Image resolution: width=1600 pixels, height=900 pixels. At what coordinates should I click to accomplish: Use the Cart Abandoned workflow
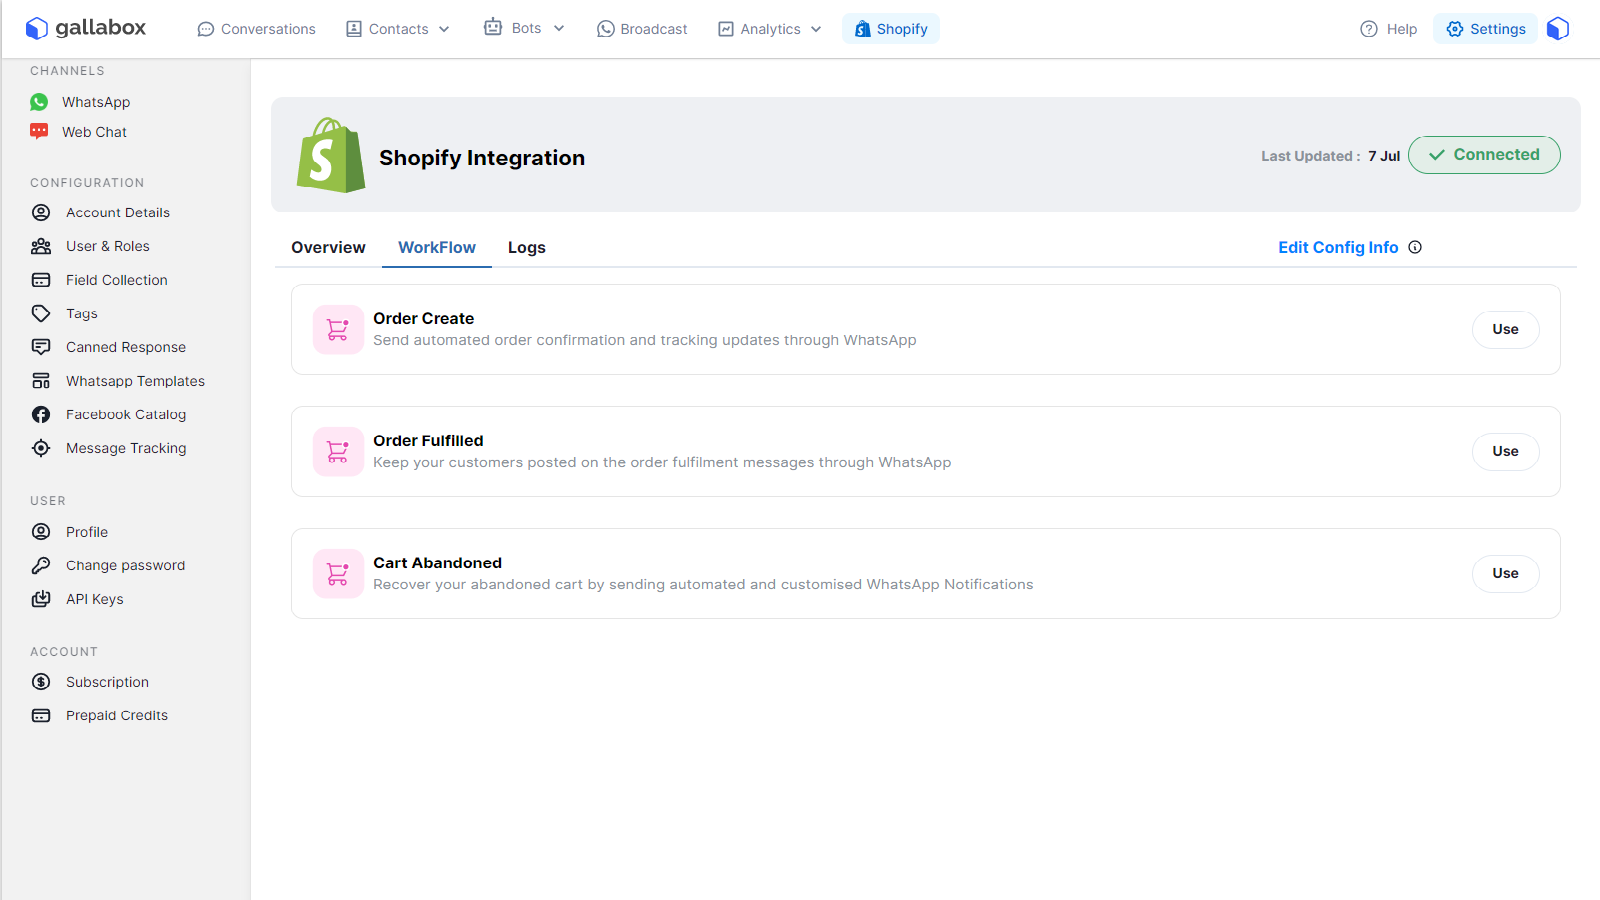point(1505,573)
